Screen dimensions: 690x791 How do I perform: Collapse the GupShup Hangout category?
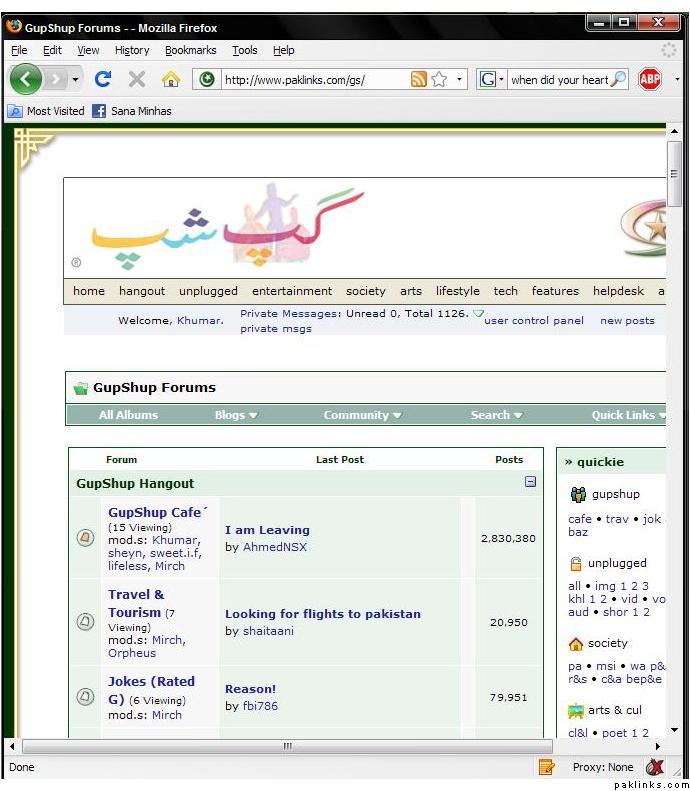(x=530, y=482)
